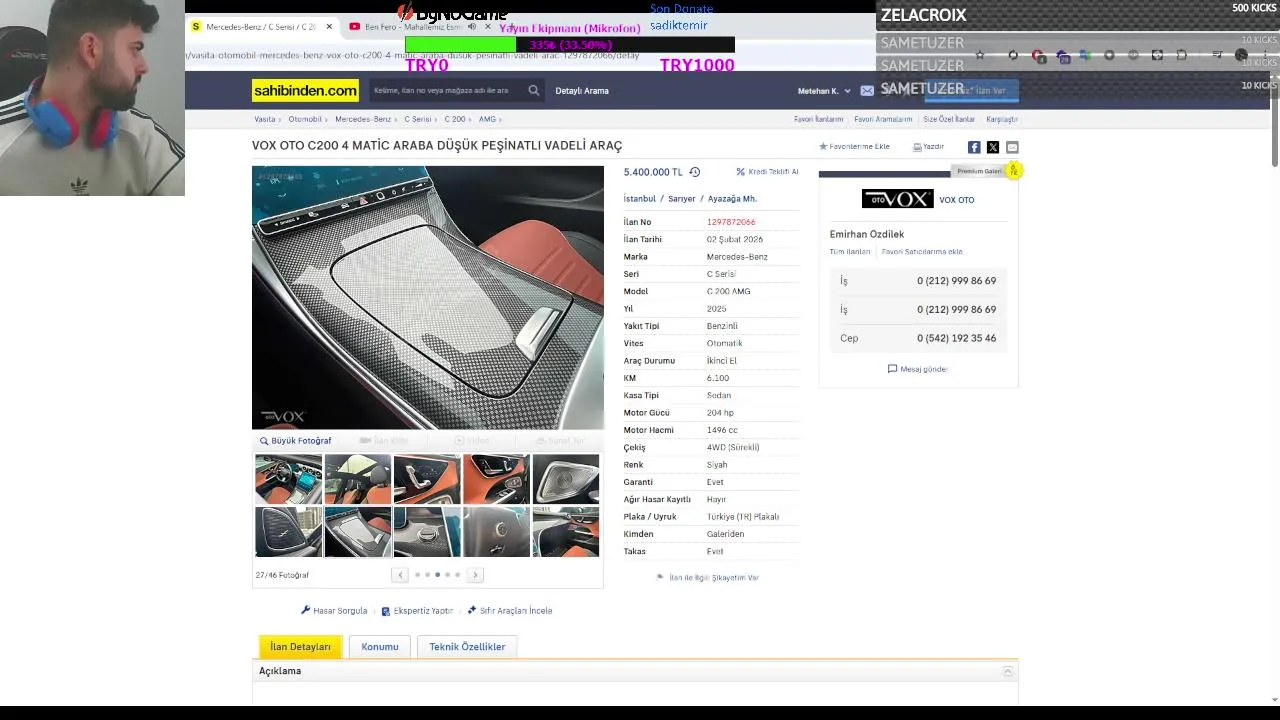Collapse the Açıklama section
The height and width of the screenshot is (720, 1280).
pos(1007,672)
